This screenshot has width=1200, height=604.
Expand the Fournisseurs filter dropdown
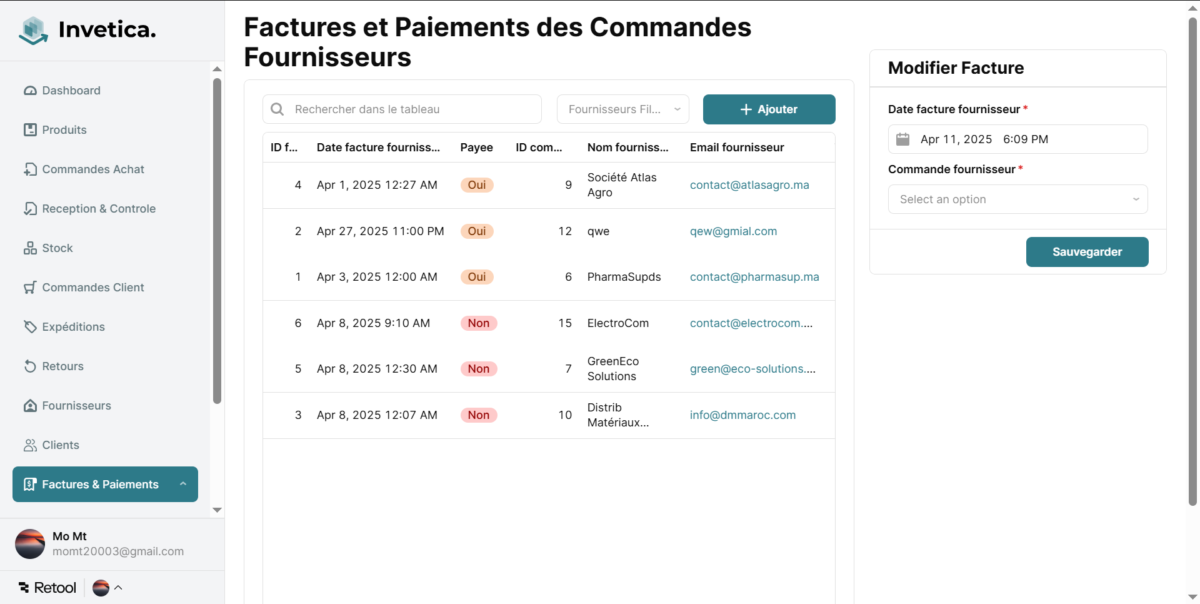click(623, 109)
